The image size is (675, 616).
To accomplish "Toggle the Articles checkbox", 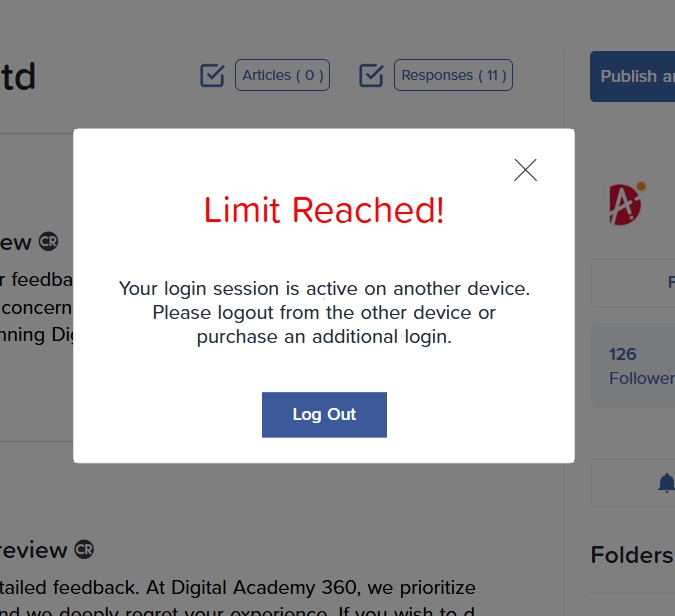I will tap(212, 75).
